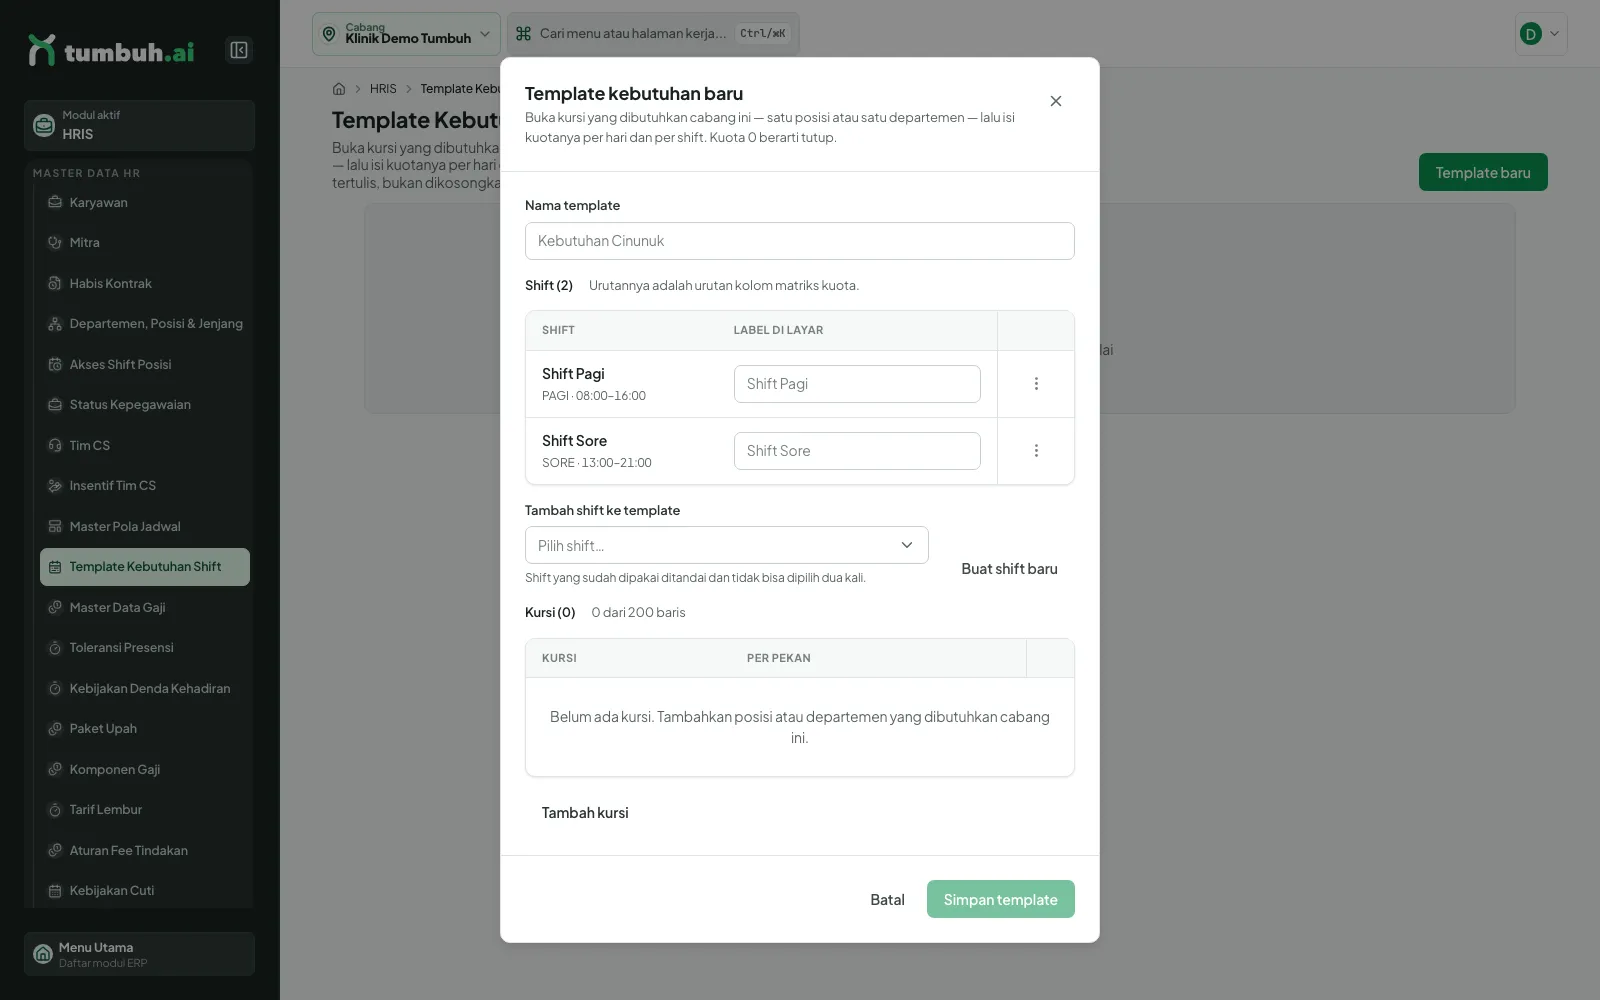The width and height of the screenshot is (1600, 1000).
Task: Click the breadcrumb home icon
Action: tap(339, 89)
